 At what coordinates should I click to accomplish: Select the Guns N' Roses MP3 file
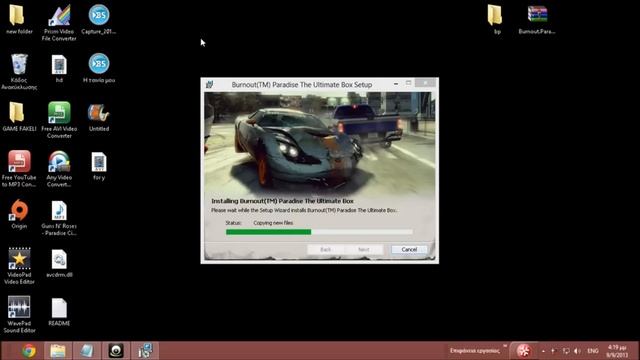[x=59, y=218]
